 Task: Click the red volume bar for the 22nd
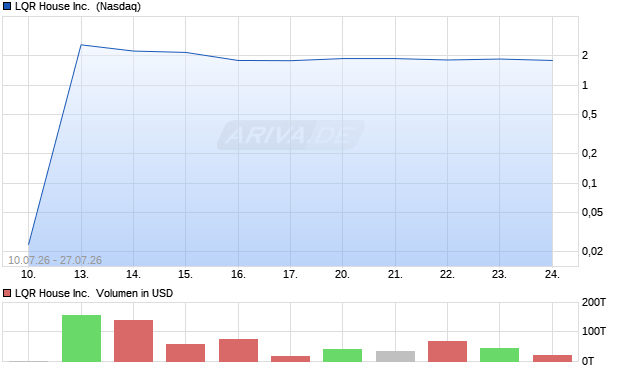[448, 351]
